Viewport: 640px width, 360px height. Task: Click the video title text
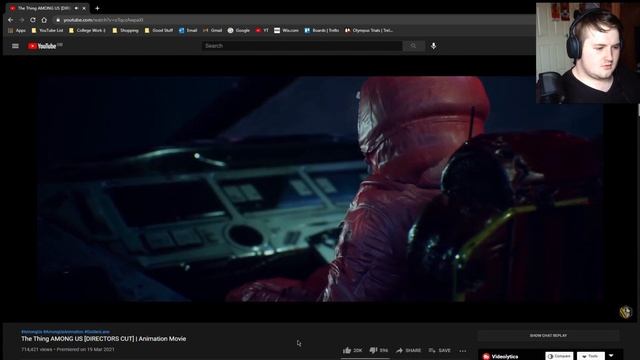(x=104, y=339)
